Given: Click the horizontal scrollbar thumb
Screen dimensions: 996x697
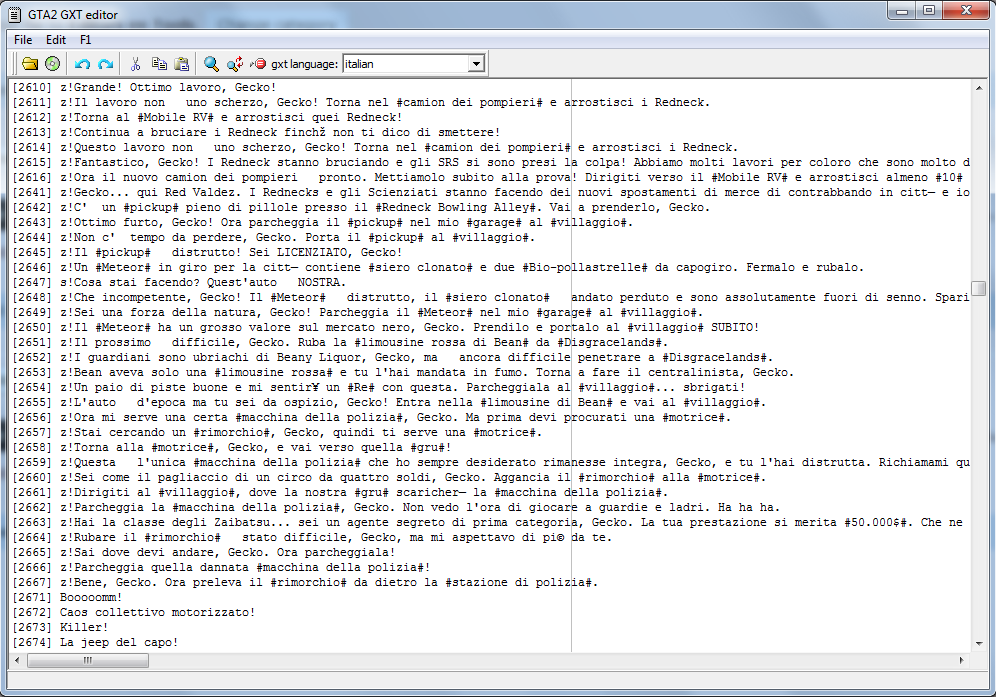Looking at the screenshot, I should click(88, 660).
